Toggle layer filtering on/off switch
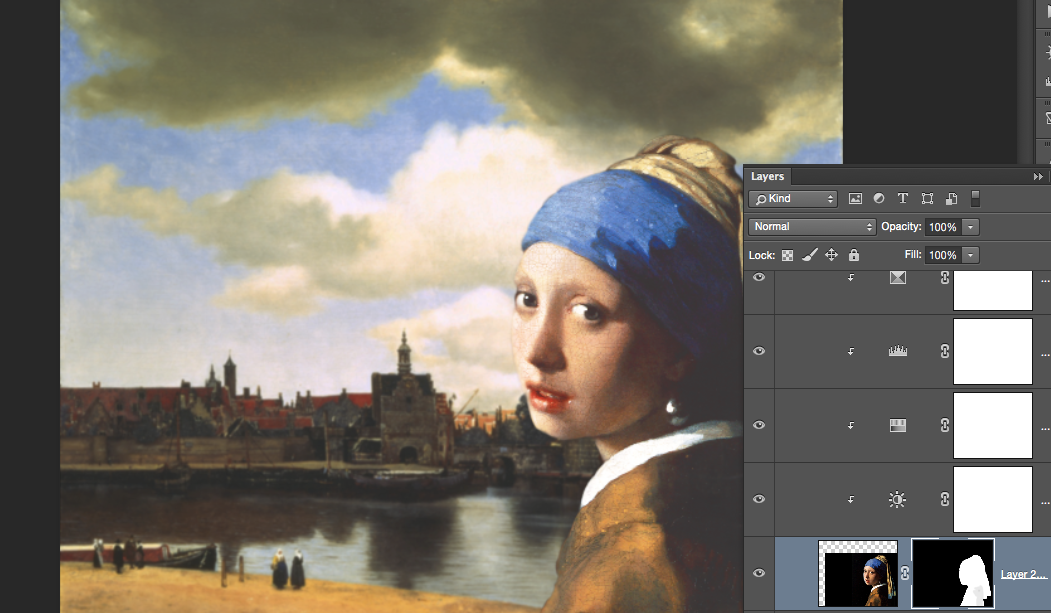 click(x=975, y=198)
